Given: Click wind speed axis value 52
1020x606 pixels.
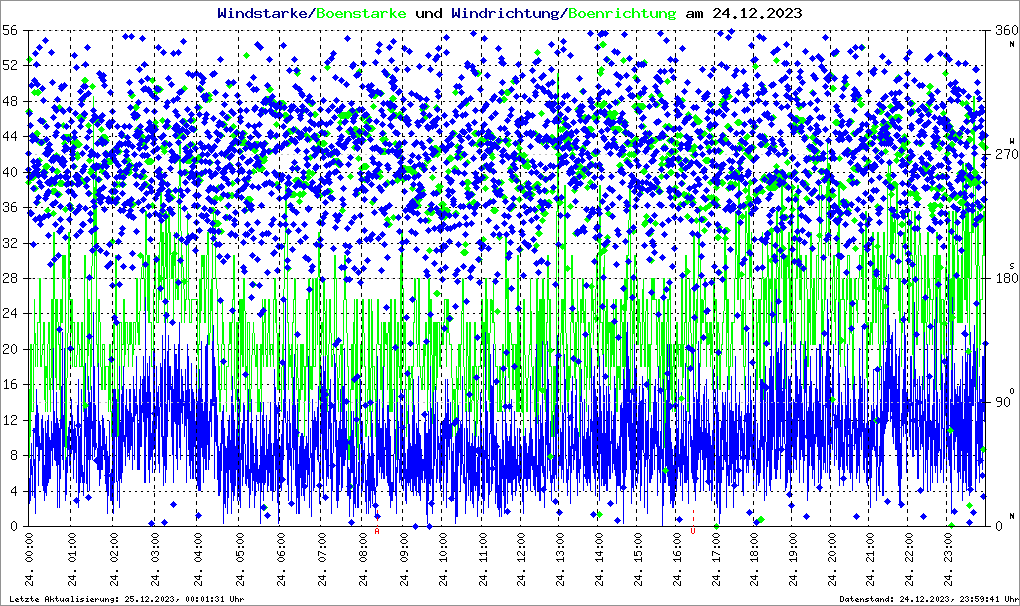Looking at the screenshot, I should pyautogui.click(x=9, y=66).
